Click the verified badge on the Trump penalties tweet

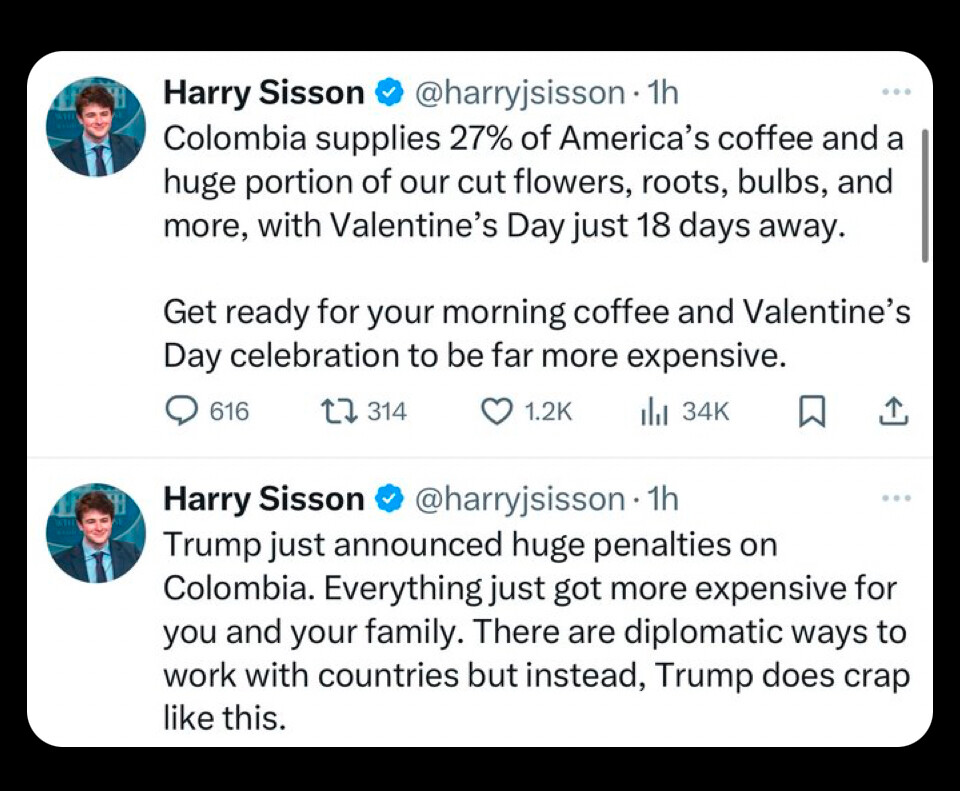(389, 498)
